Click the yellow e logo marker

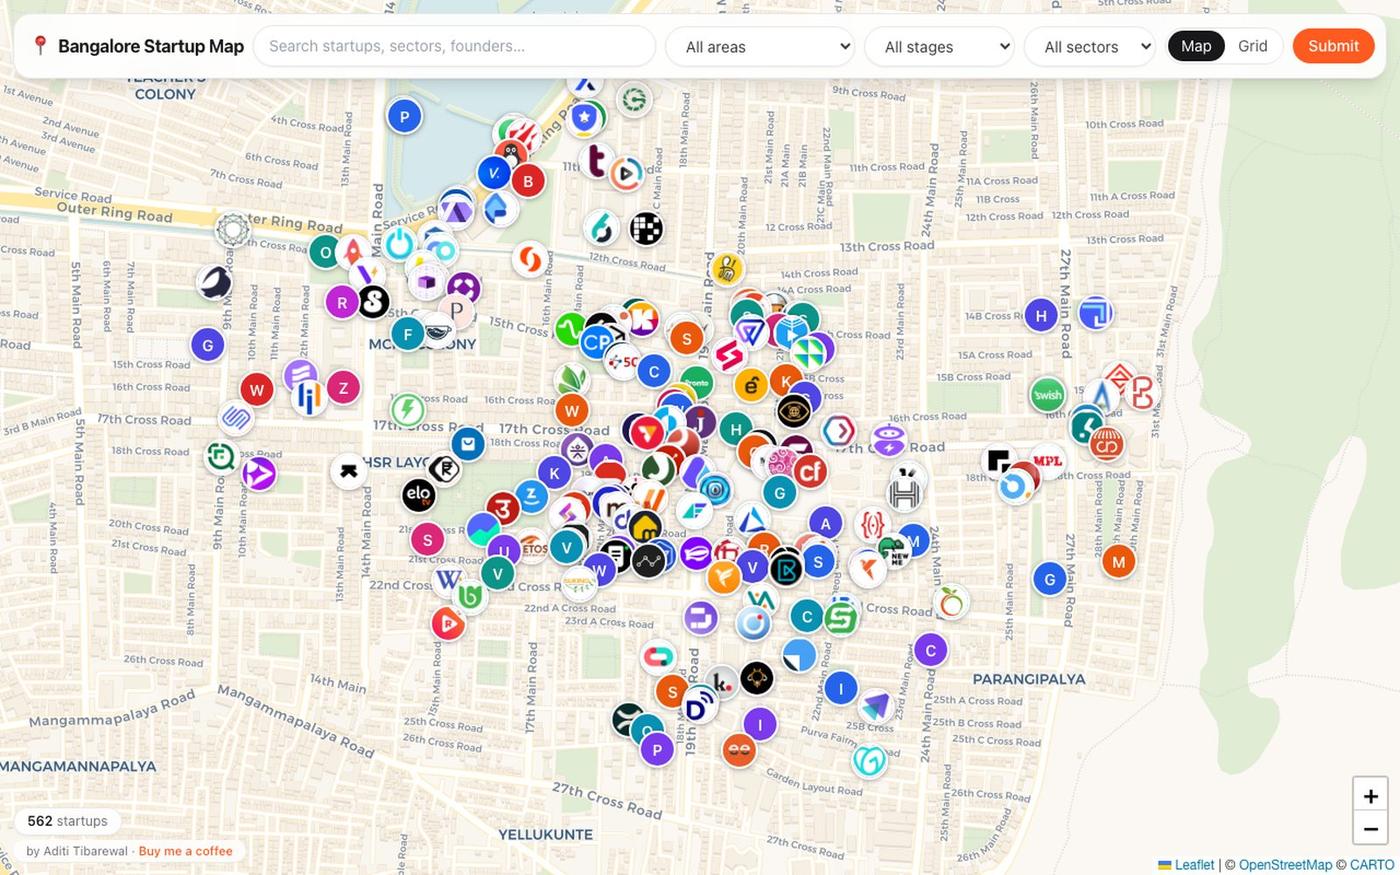(751, 385)
